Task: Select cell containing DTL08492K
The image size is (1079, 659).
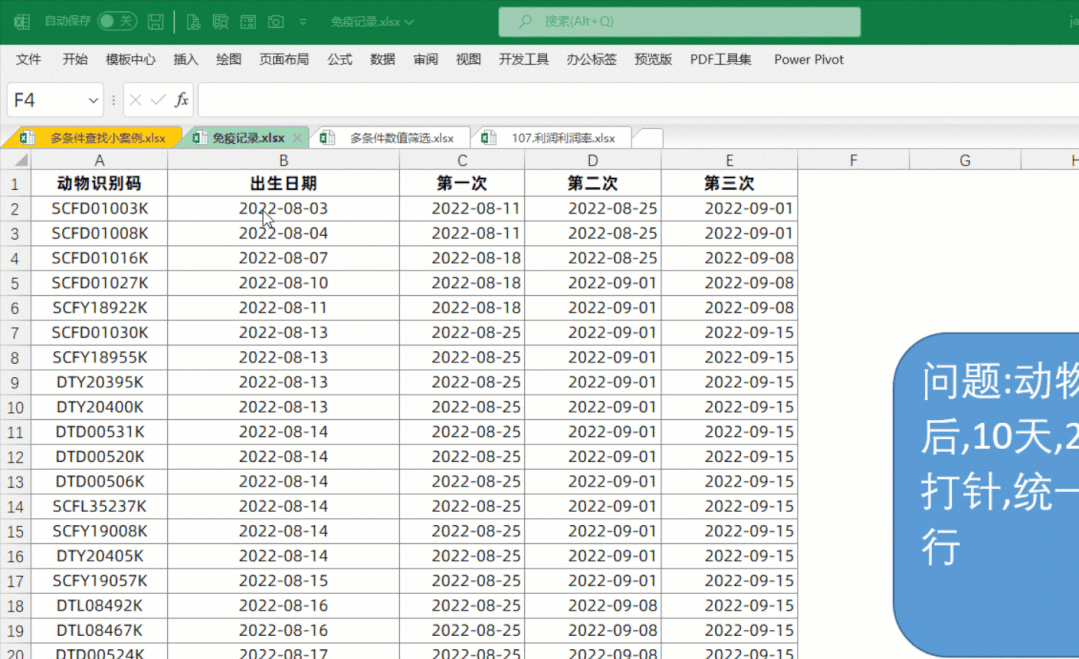Action: click(99, 605)
